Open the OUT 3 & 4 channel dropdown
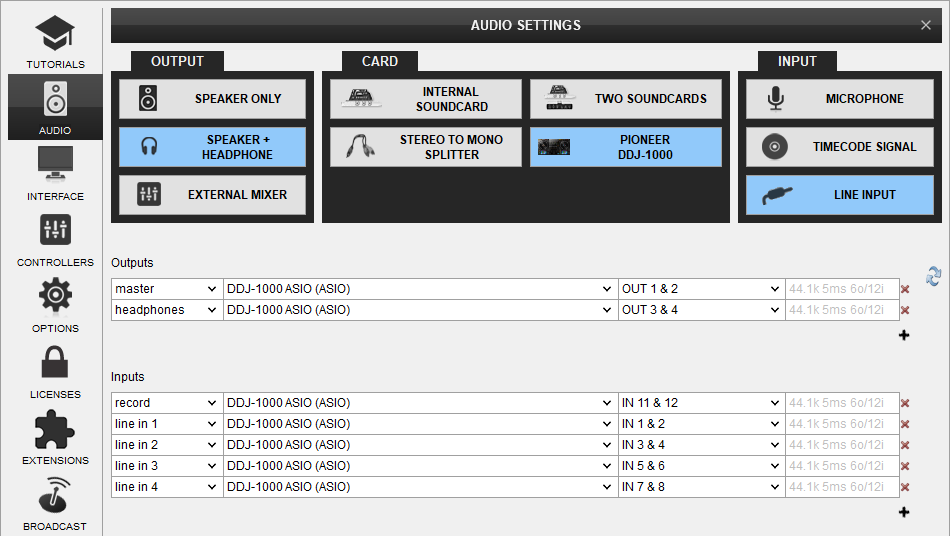 tap(701, 310)
